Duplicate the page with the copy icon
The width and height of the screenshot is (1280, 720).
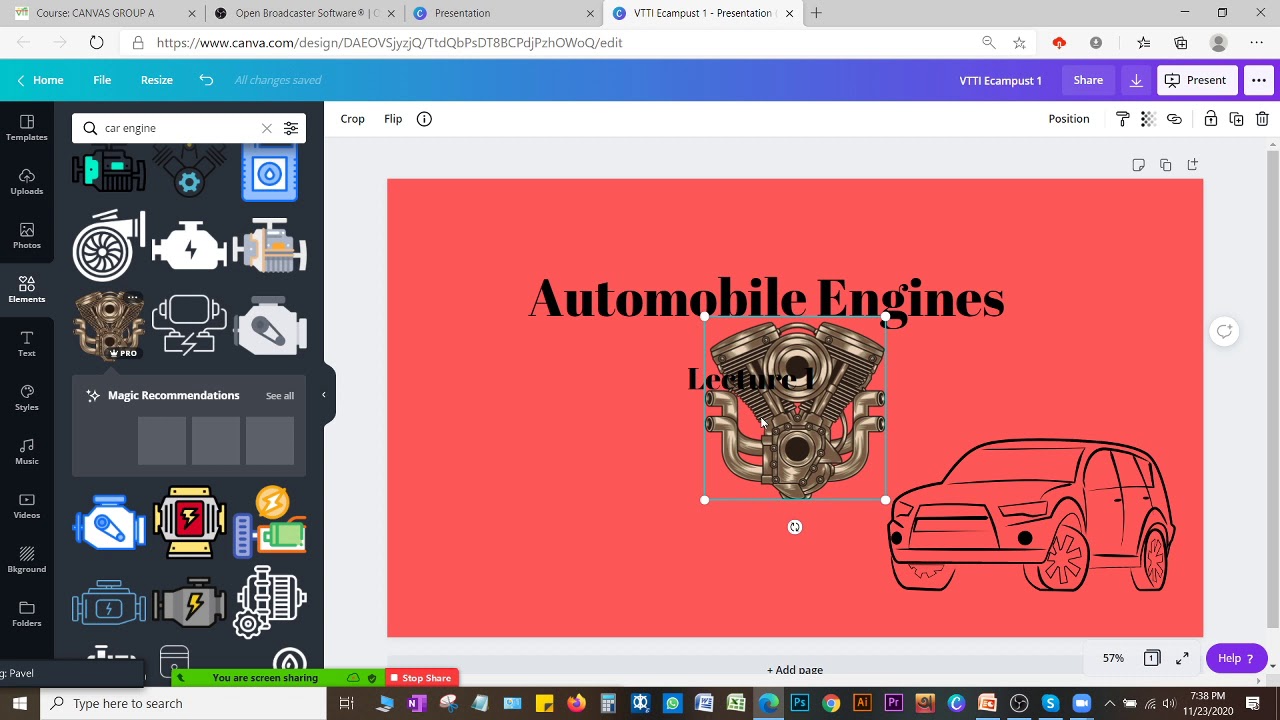1165,165
